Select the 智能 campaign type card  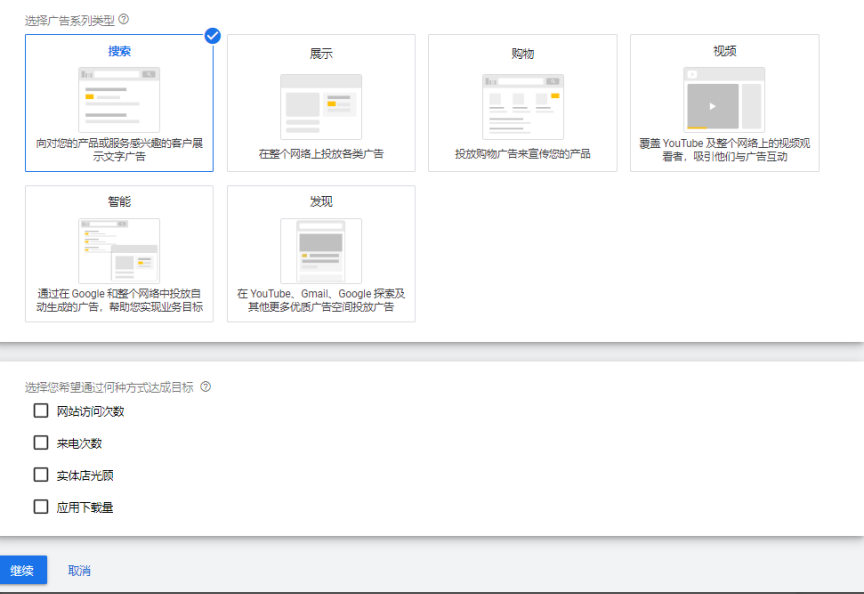point(119,253)
